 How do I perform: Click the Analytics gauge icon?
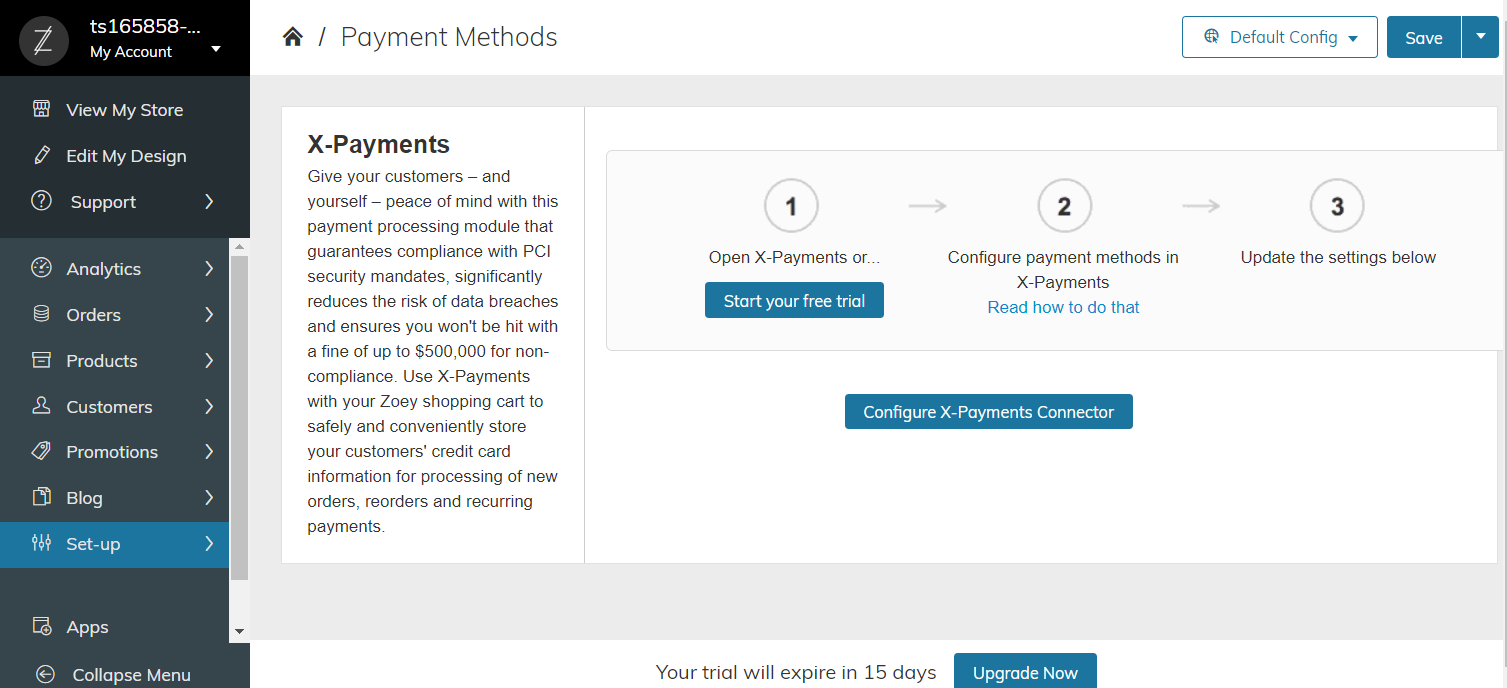(41, 268)
